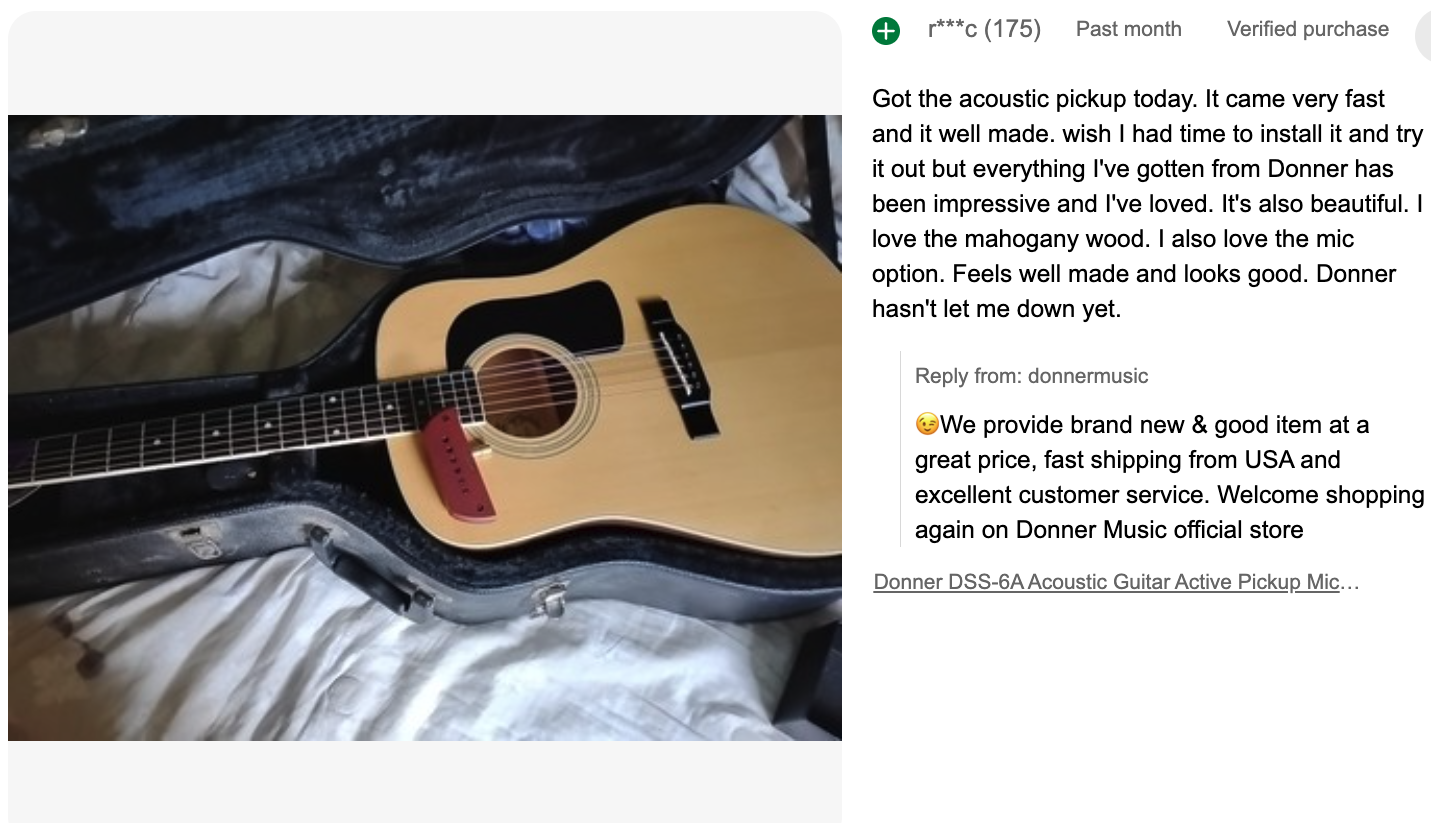Click the "Reply from: donnermusic" header
The height and width of the screenshot is (832, 1431).
[x=1031, y=376]
